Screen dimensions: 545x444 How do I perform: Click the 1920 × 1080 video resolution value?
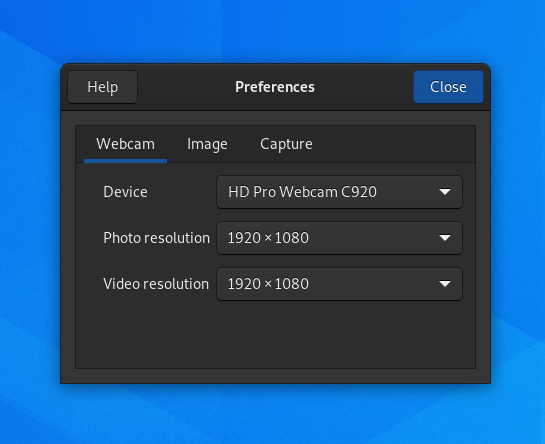268,284
